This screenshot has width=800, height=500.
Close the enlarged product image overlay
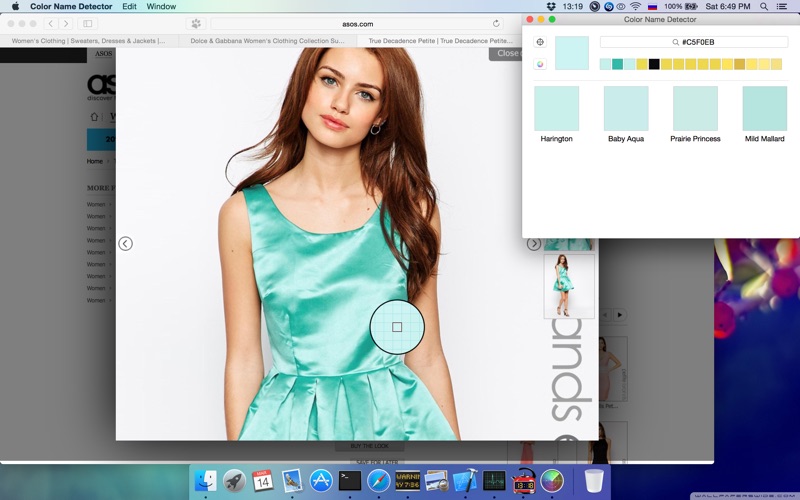coord(506,54)
